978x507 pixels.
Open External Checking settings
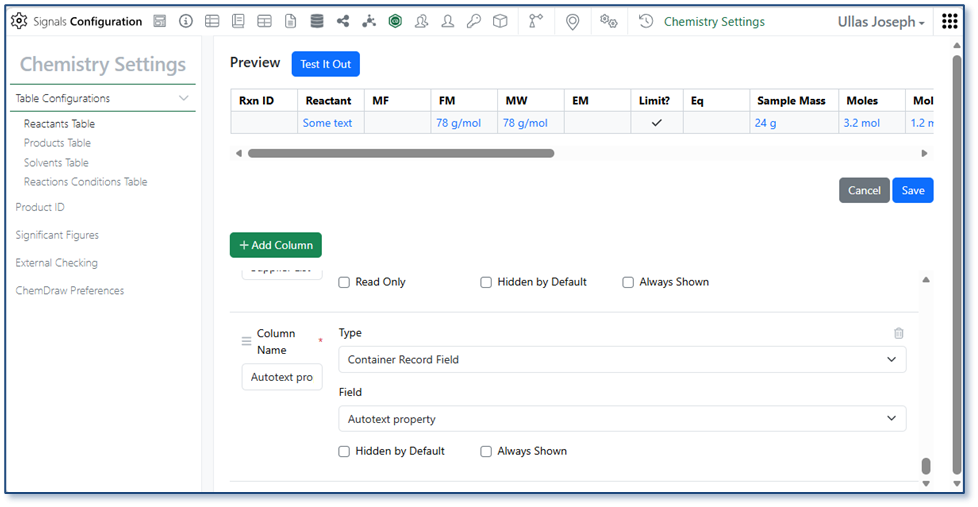click(x=56, y=263)
